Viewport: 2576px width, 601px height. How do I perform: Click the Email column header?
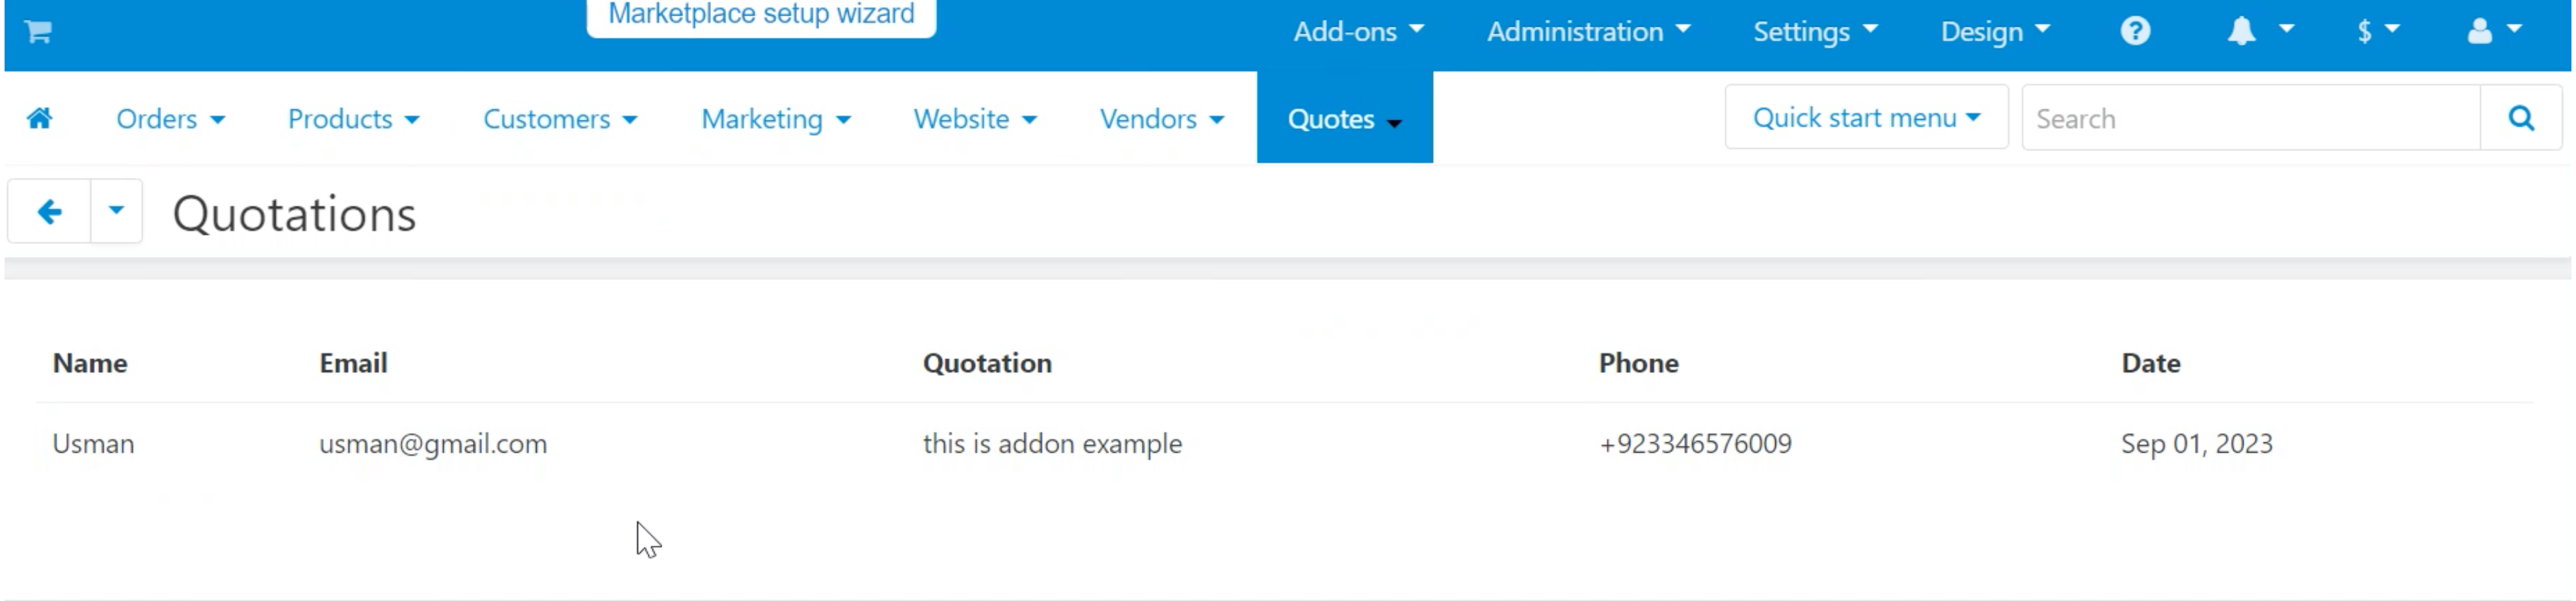pyautogui.click(x=353, y=363)
